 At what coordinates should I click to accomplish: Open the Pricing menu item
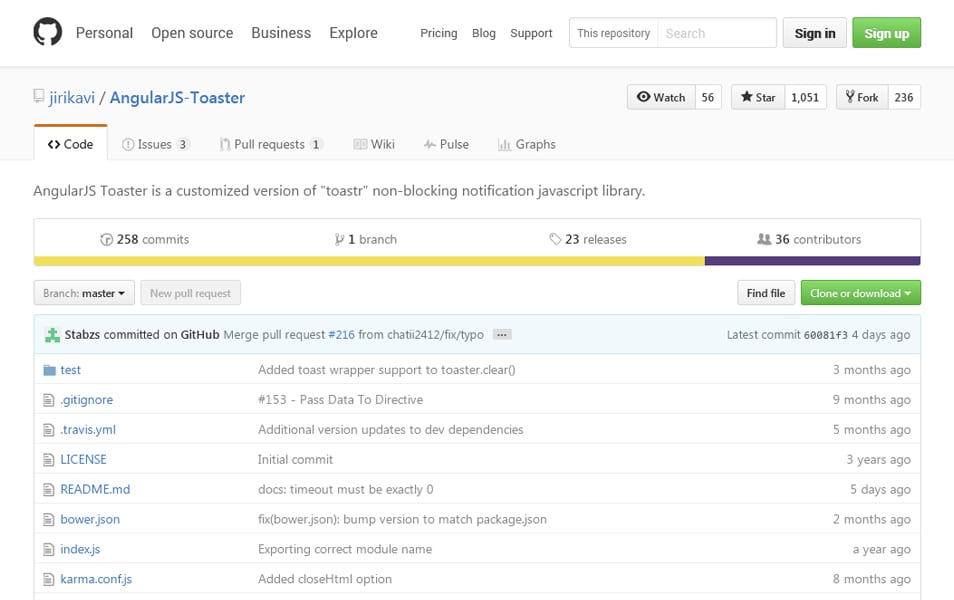click(438, 33)
